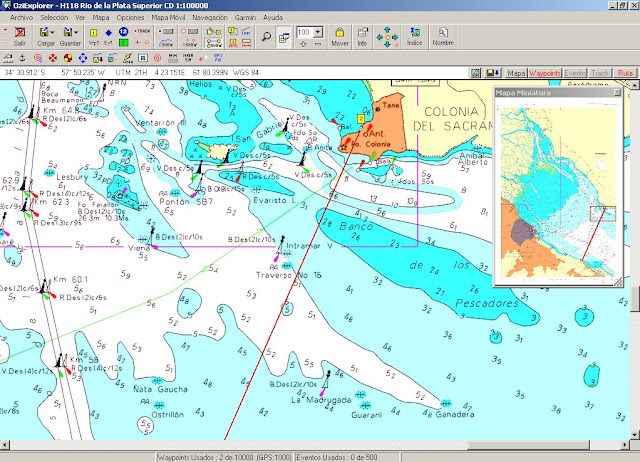
Task: Click the Eventos Usados status bar text
Action: pos(337,457)
